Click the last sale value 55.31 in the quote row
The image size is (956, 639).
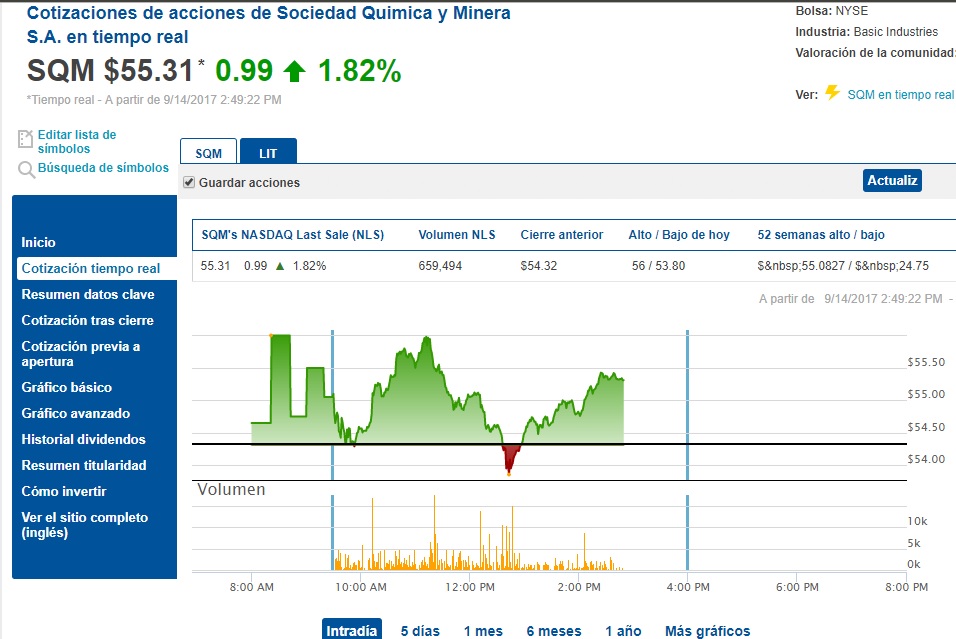(x=215, y=266)
